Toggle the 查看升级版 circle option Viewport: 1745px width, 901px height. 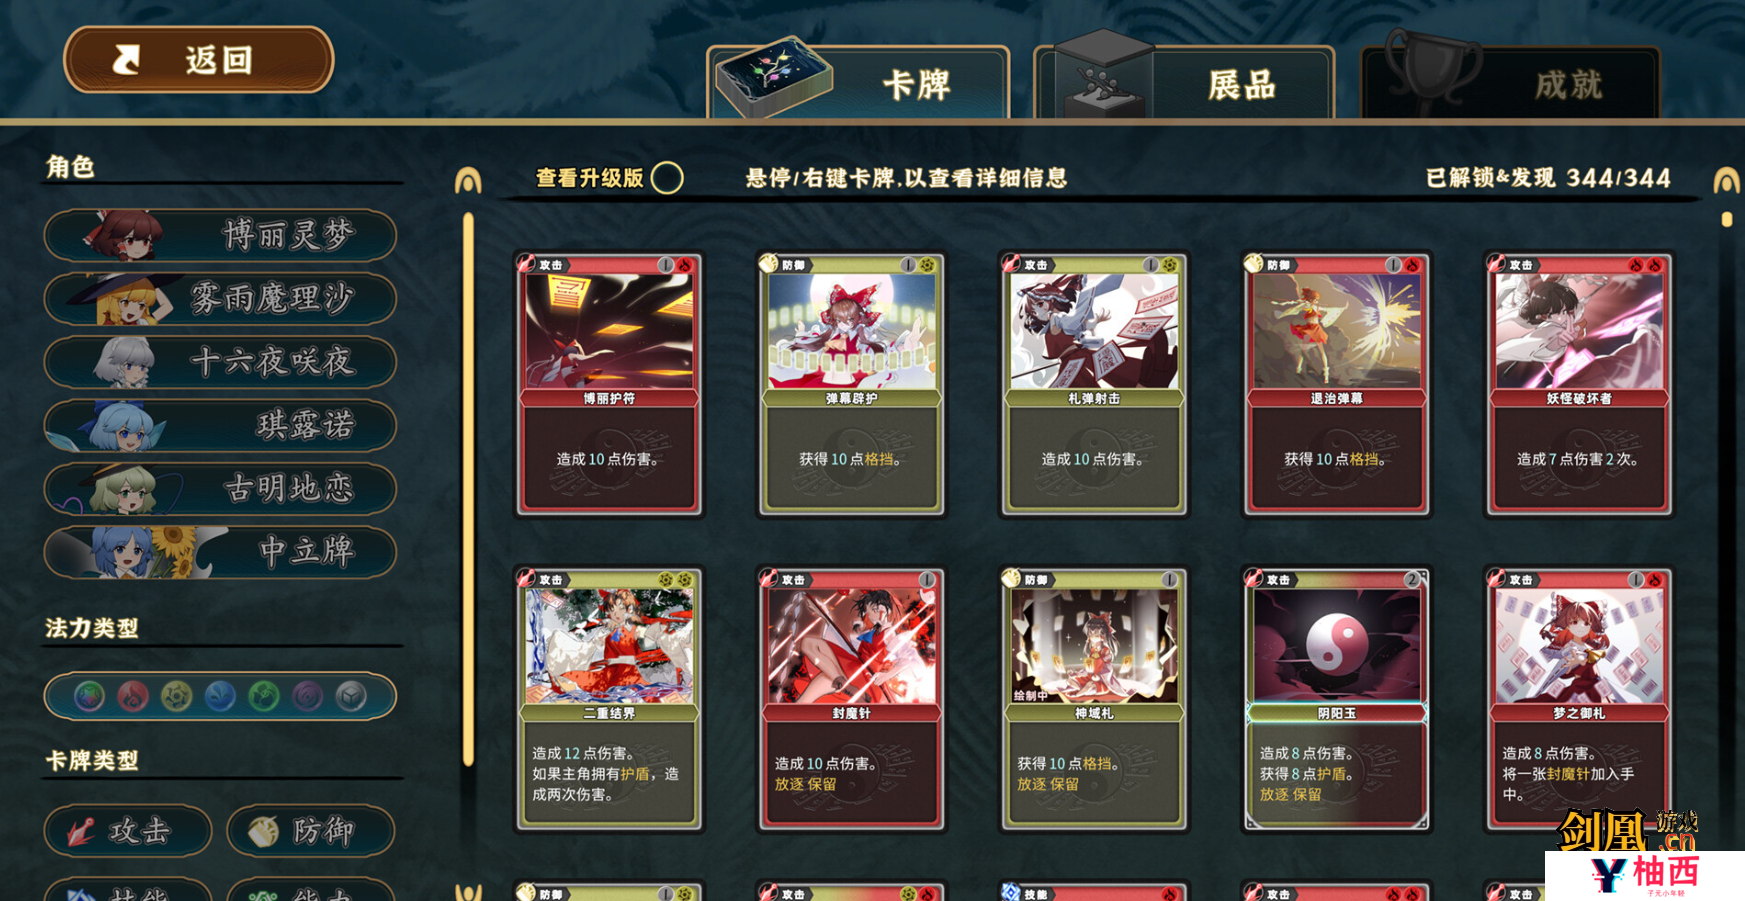(x=667, y=178)
